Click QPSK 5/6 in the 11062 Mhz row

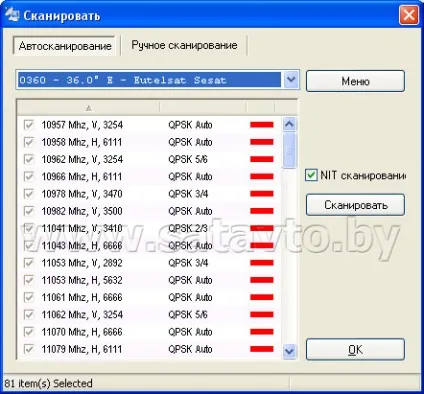pos(188,315)
